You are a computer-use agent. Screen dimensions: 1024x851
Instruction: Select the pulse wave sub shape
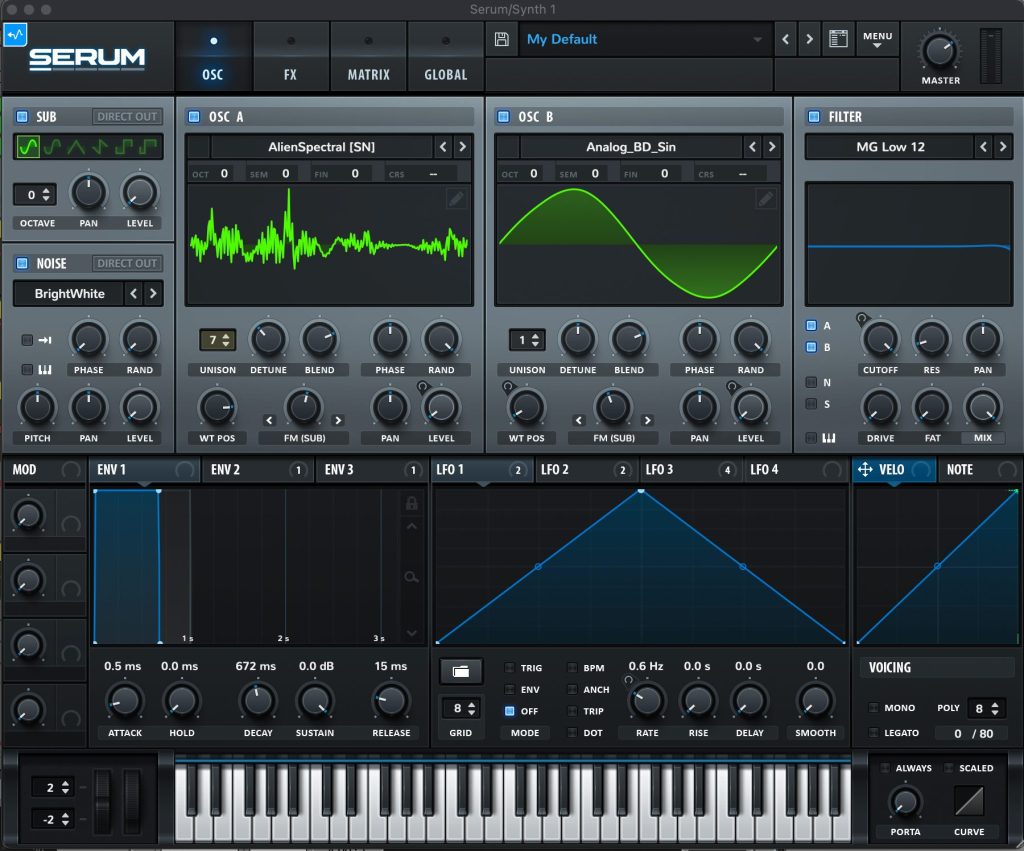click(148, 147)
